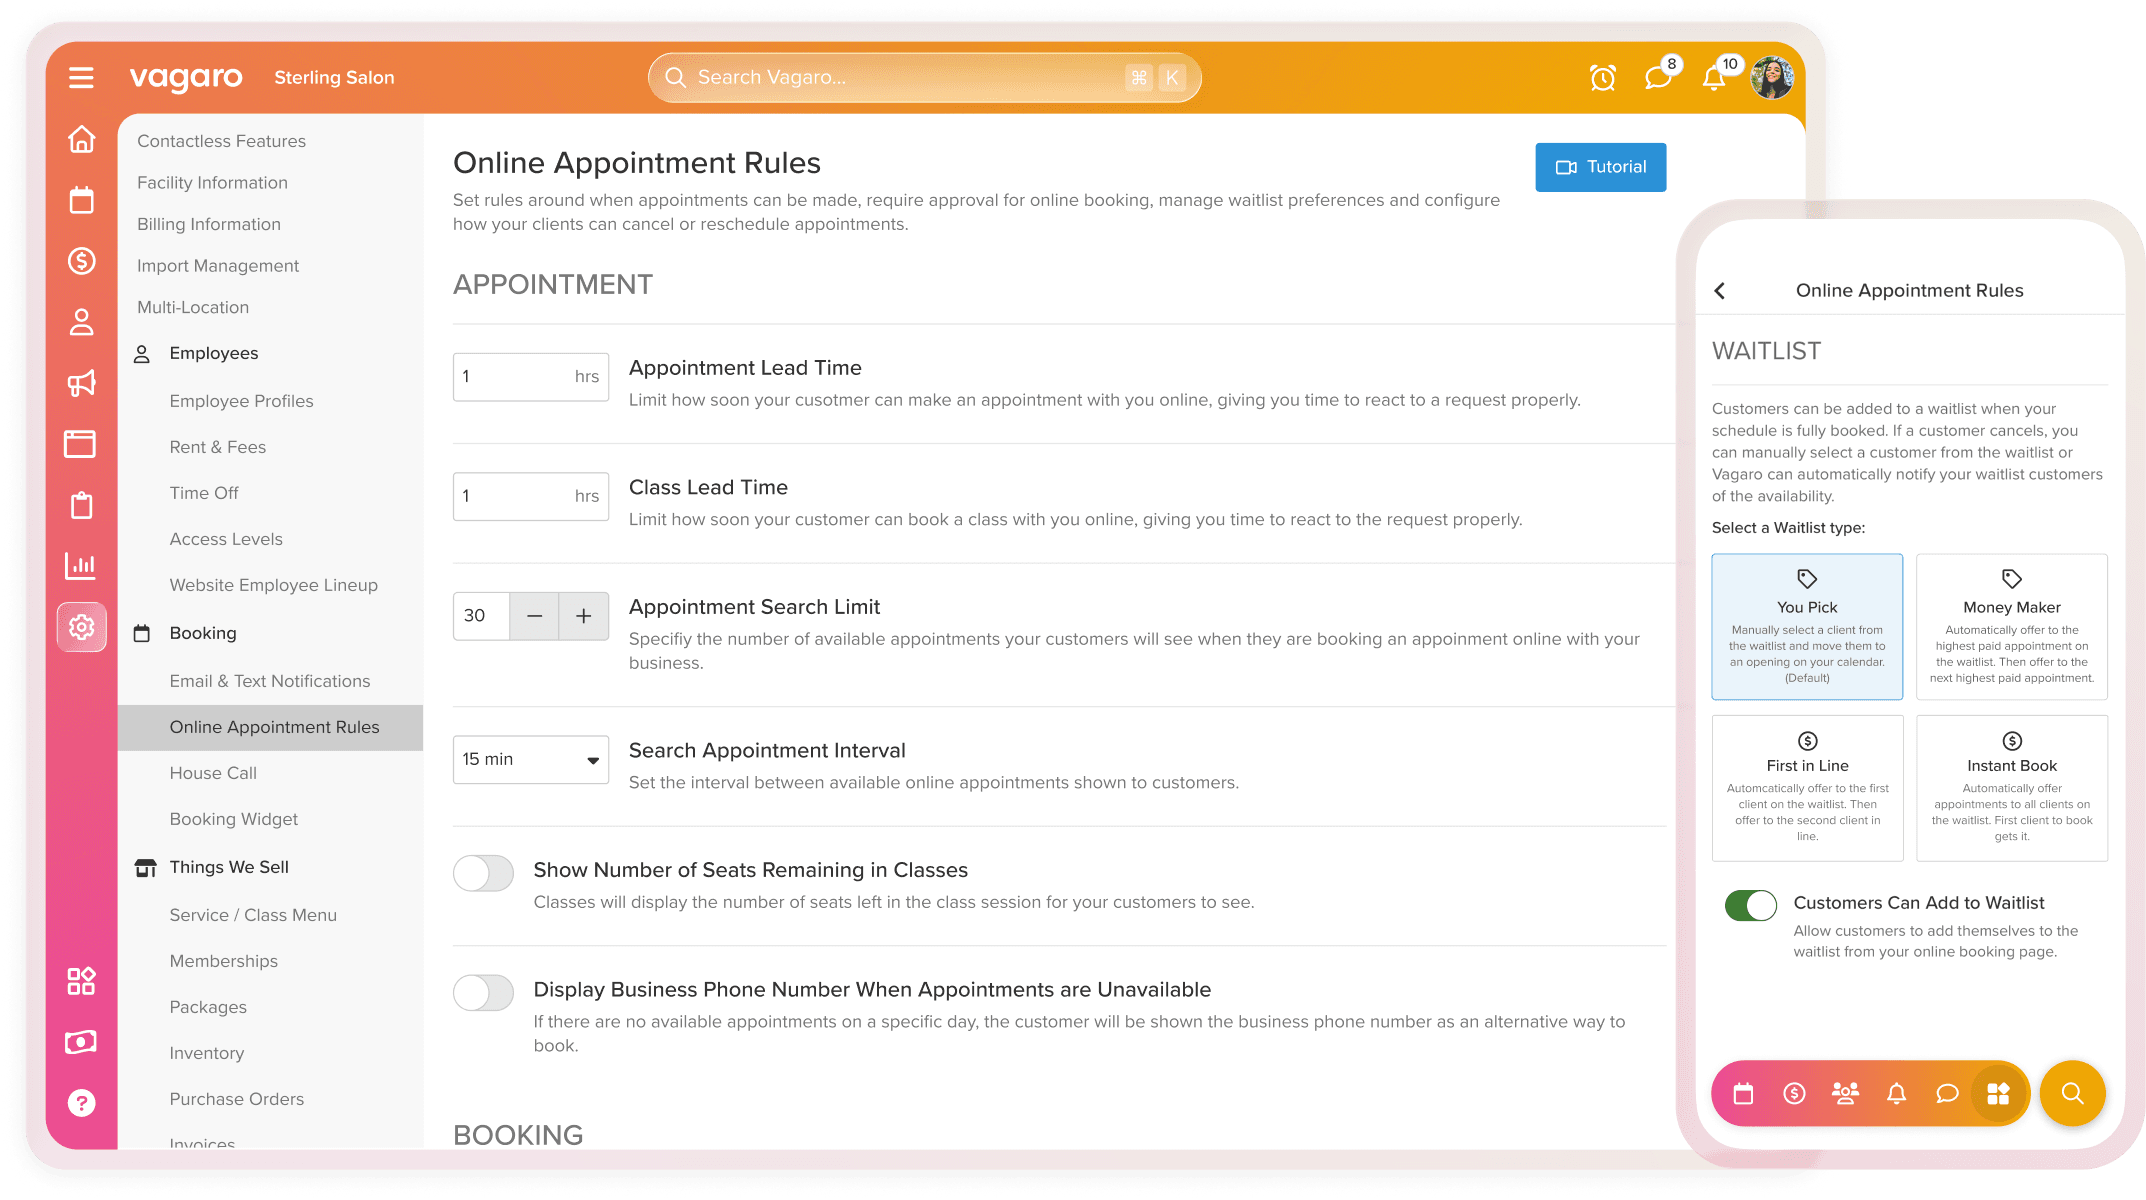
Task: Tap the orange search button on phone
Action: [x=2072, y=1093]
